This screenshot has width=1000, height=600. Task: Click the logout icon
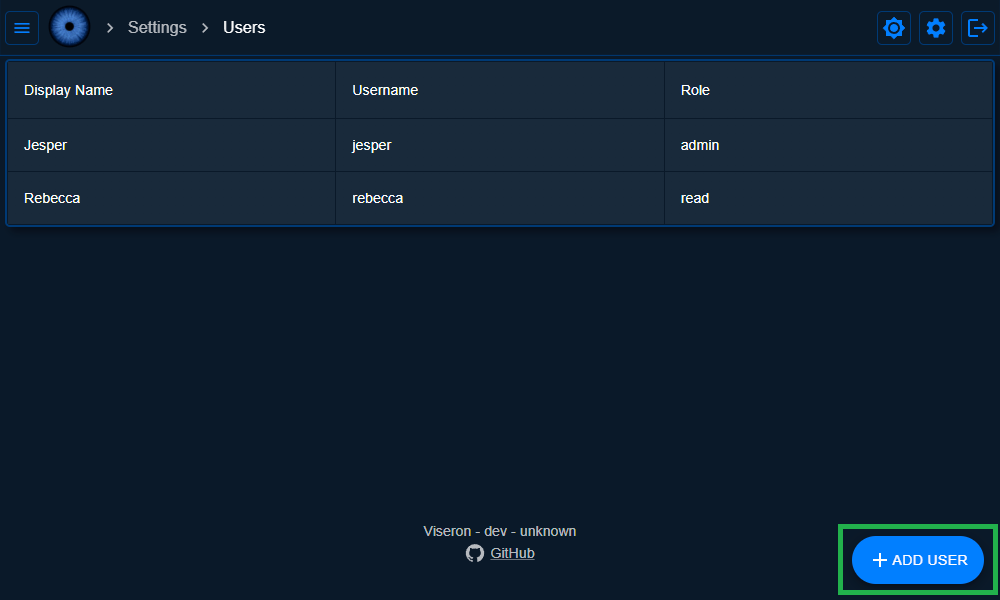click(978, 28)
